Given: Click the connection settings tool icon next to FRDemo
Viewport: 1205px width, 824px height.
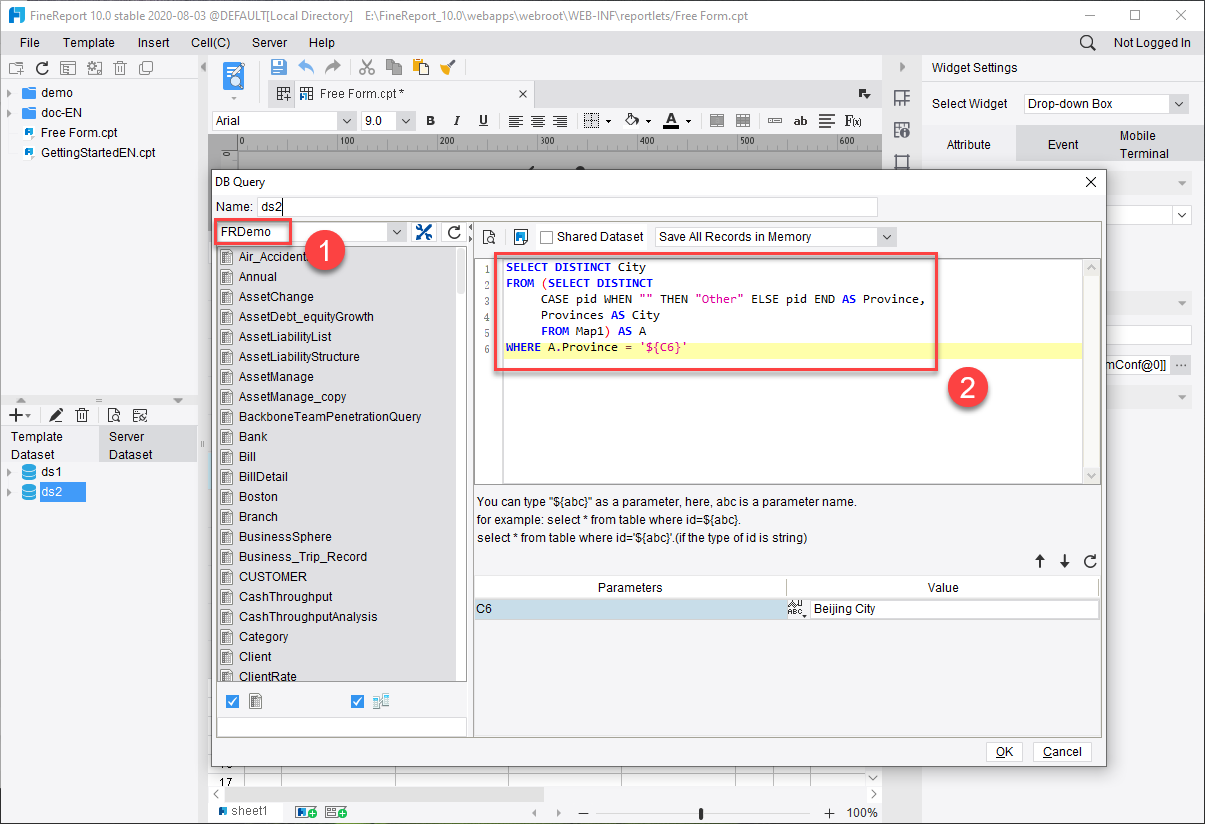Looking at the screenshot, I should pyautogui.click(x=424, y=232).
